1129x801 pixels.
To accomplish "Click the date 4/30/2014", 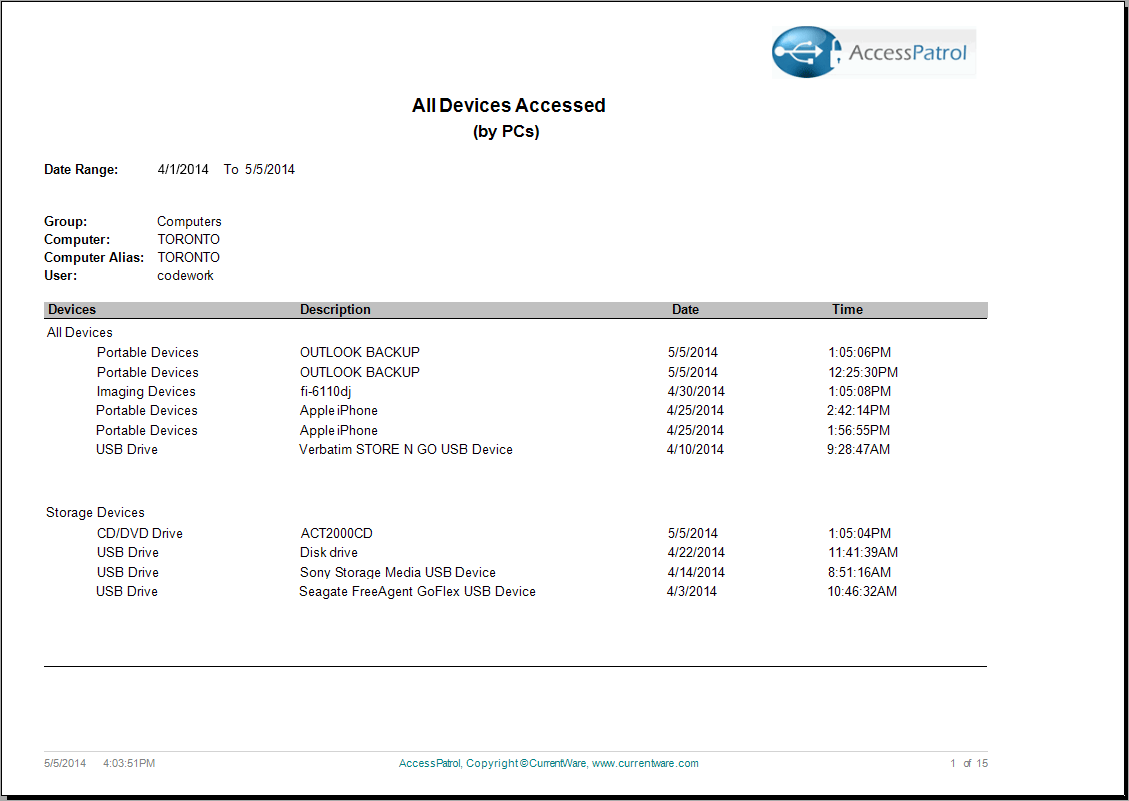I will point(696,391).
